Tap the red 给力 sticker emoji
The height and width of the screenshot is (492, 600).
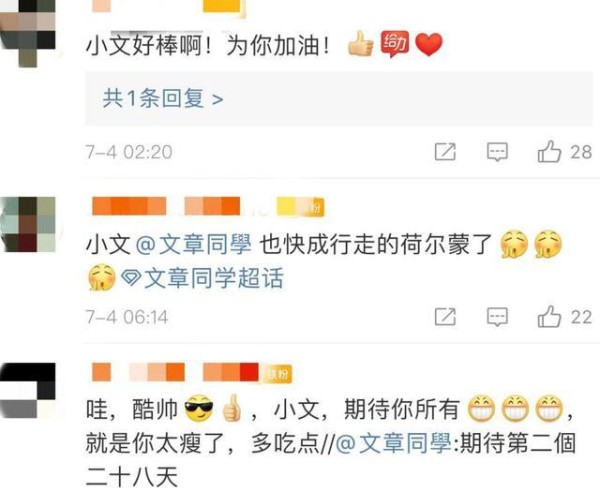(x=395, y=44)
